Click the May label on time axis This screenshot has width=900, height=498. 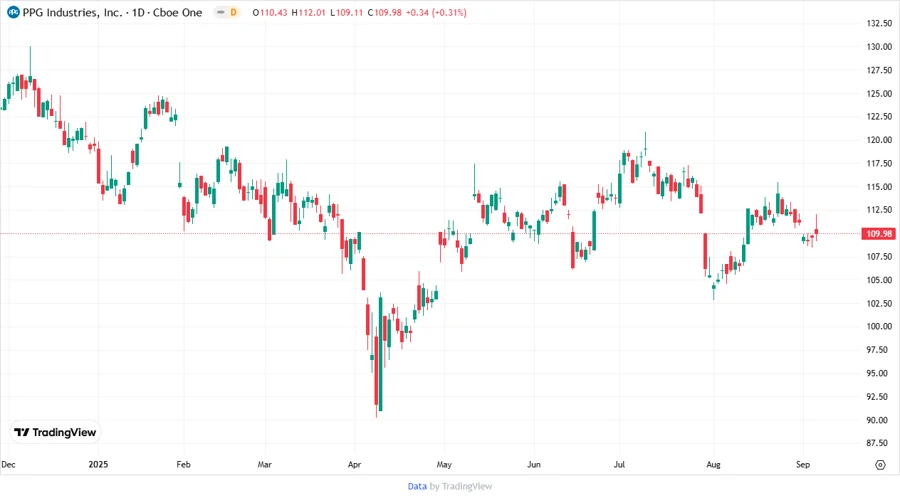pyautogui.click(x=444, y=464)
